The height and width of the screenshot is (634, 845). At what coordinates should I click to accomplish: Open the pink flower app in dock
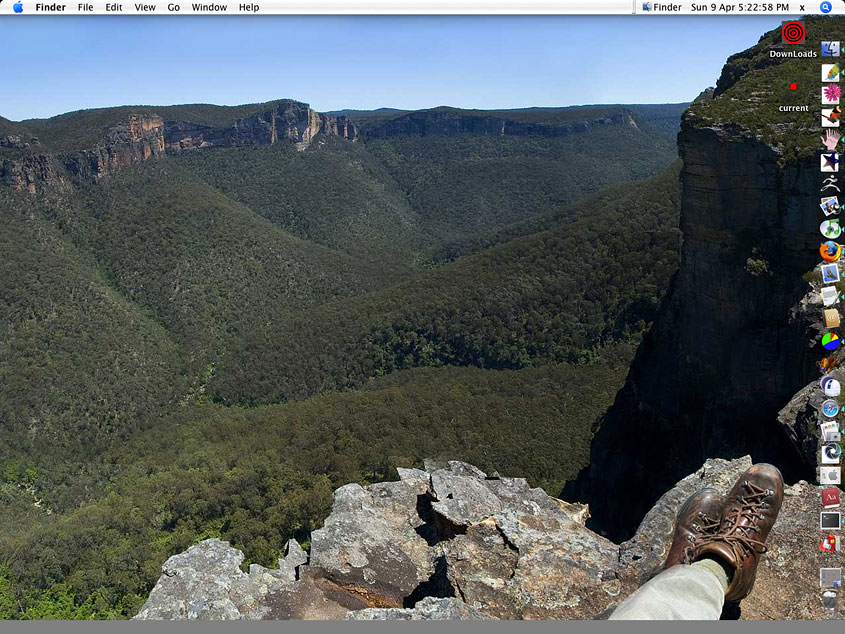tap(830, 94)
